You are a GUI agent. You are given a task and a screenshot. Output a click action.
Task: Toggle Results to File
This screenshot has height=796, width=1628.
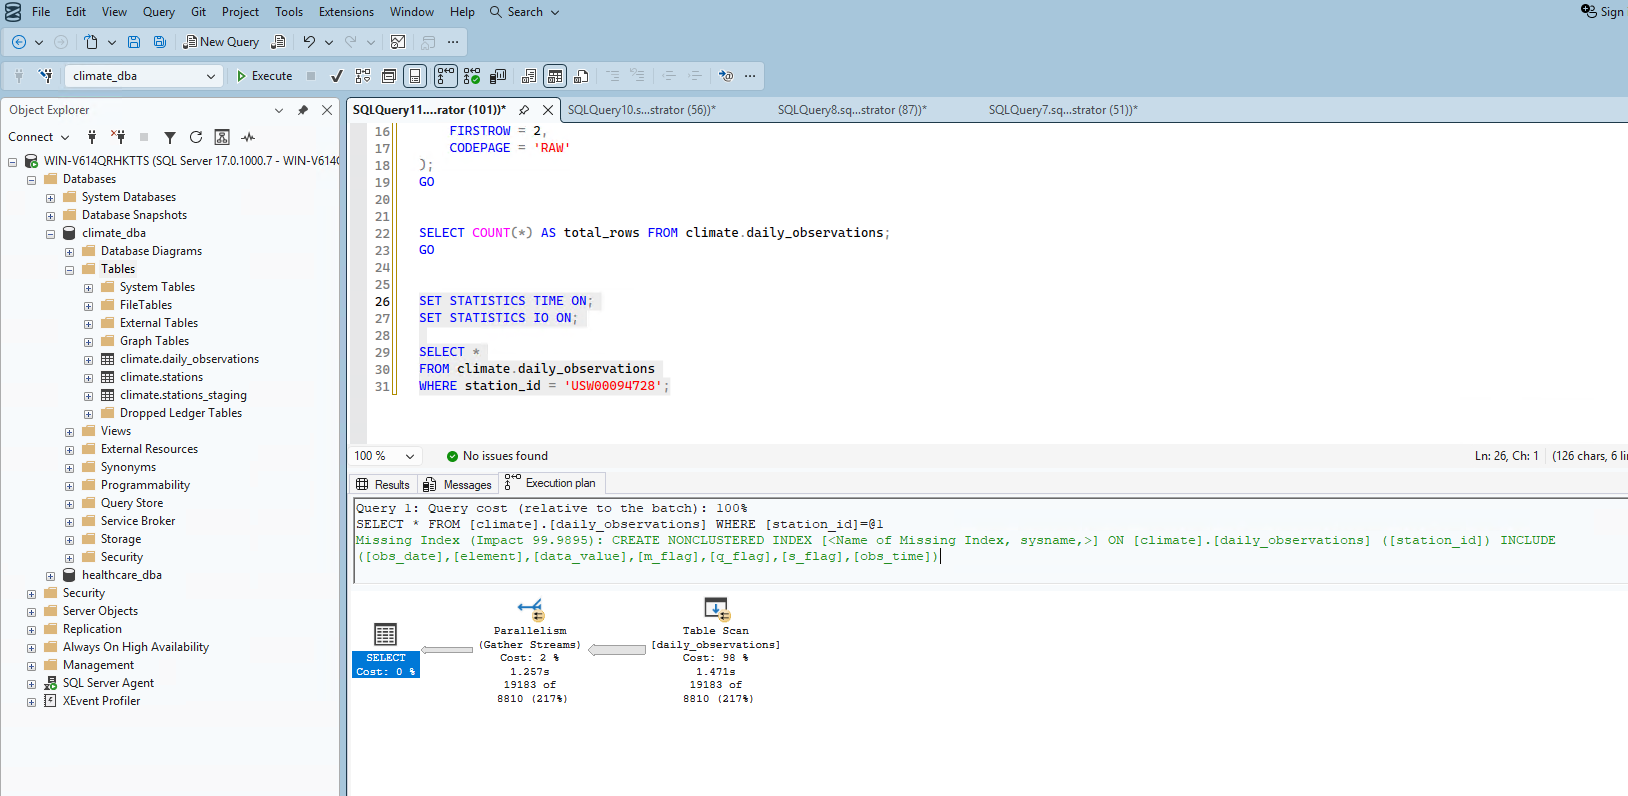581,76
